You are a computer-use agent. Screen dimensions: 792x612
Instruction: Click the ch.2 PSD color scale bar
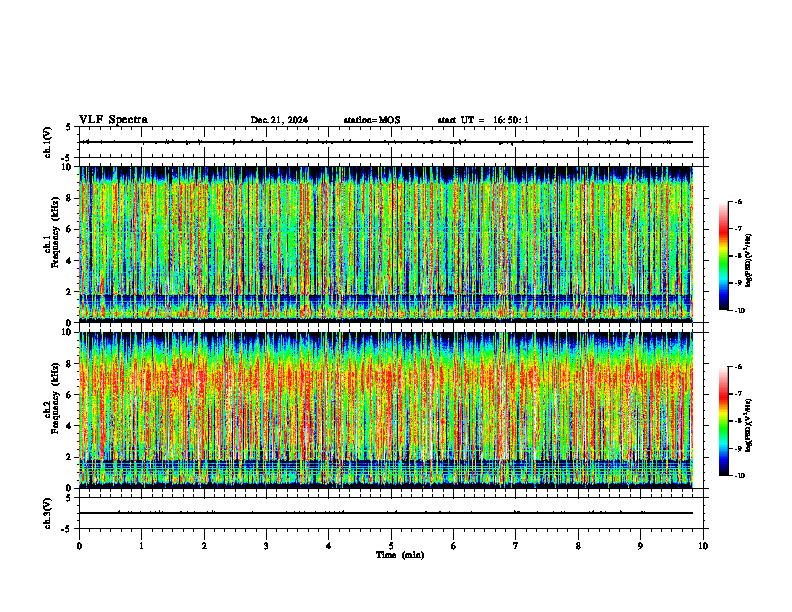click(x=723, y=421)
